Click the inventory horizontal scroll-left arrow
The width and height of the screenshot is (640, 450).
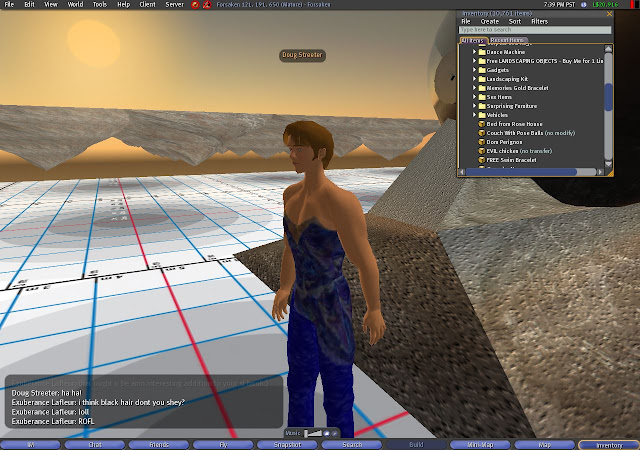pyautogui.click(x=462, y=172)
